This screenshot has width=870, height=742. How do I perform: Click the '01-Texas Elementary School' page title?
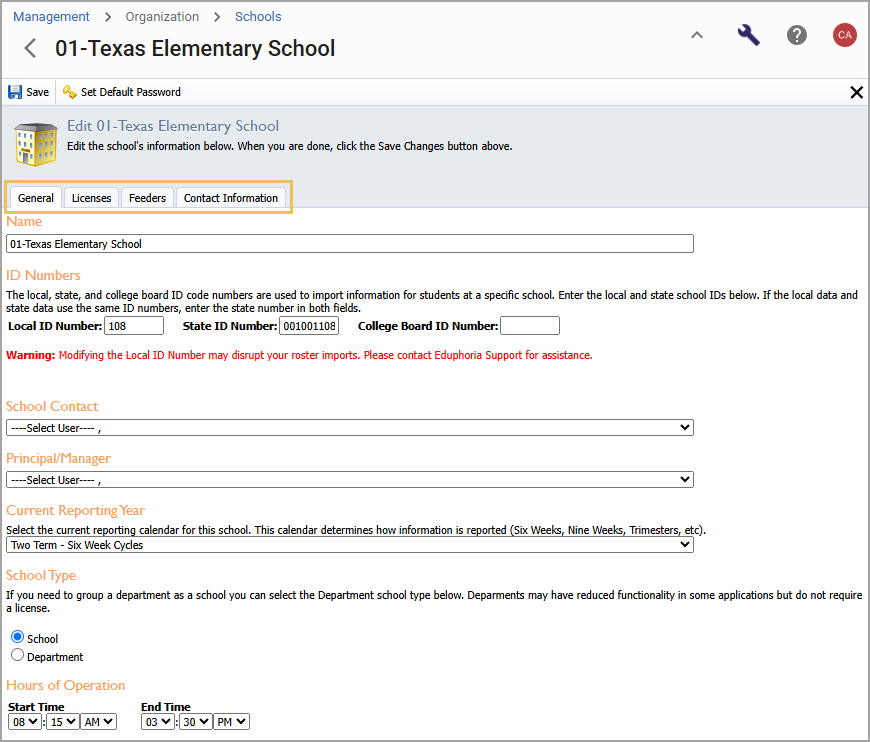click(x=195, y=48)
